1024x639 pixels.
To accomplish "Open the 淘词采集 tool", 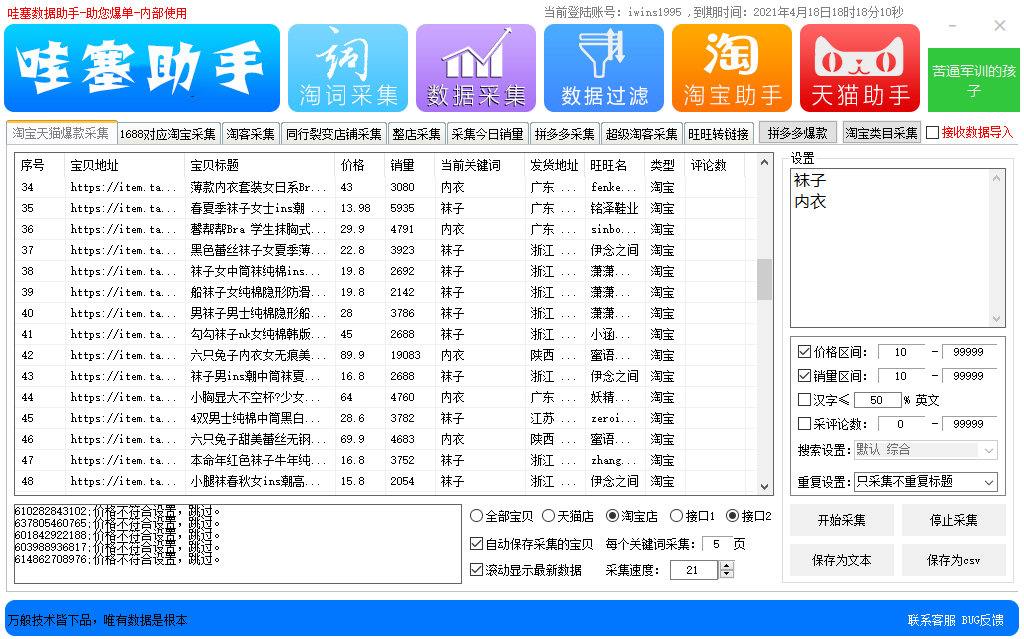I will pos(348,67).
